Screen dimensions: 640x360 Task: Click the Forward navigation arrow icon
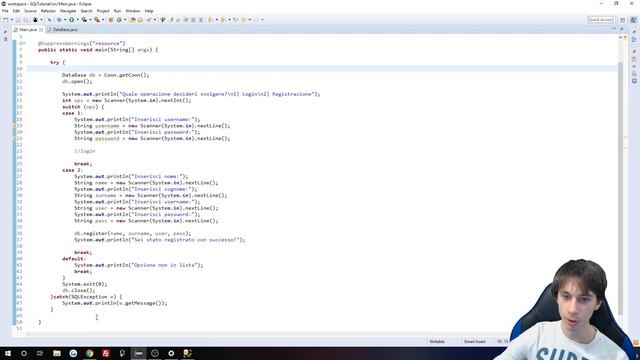256,20
